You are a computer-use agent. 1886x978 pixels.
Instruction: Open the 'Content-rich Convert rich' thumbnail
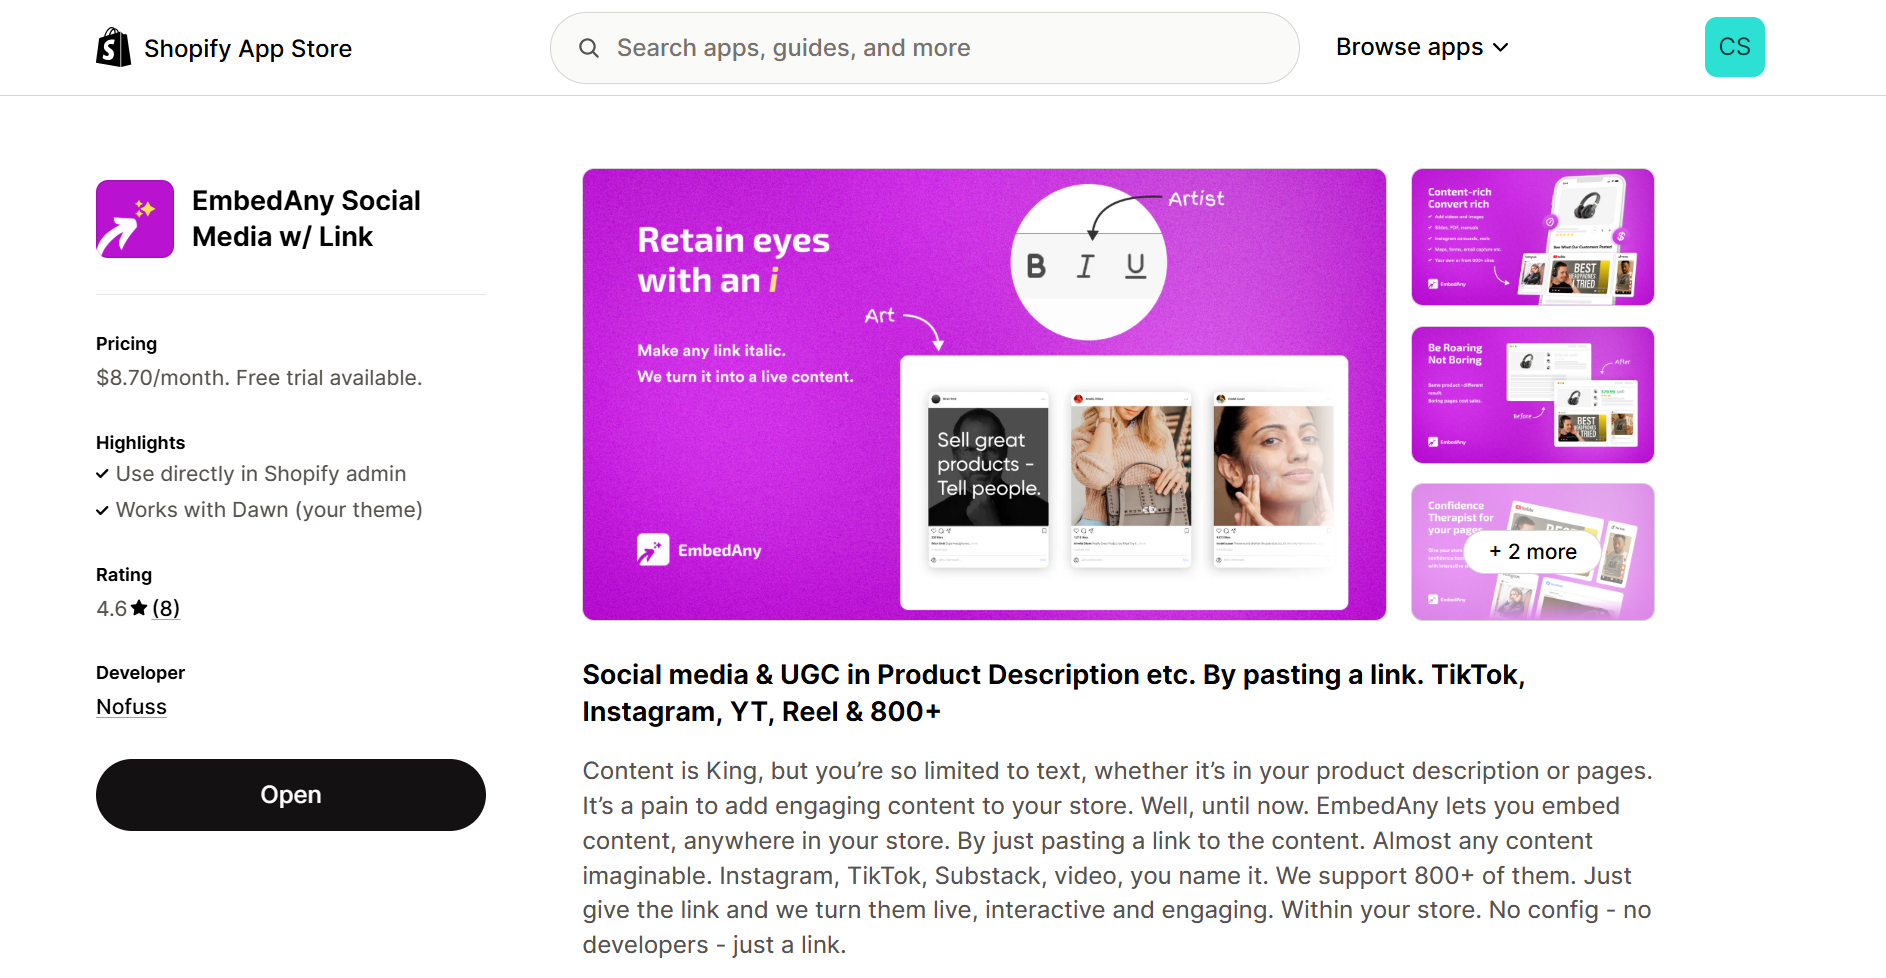(x=1532, y=237)
